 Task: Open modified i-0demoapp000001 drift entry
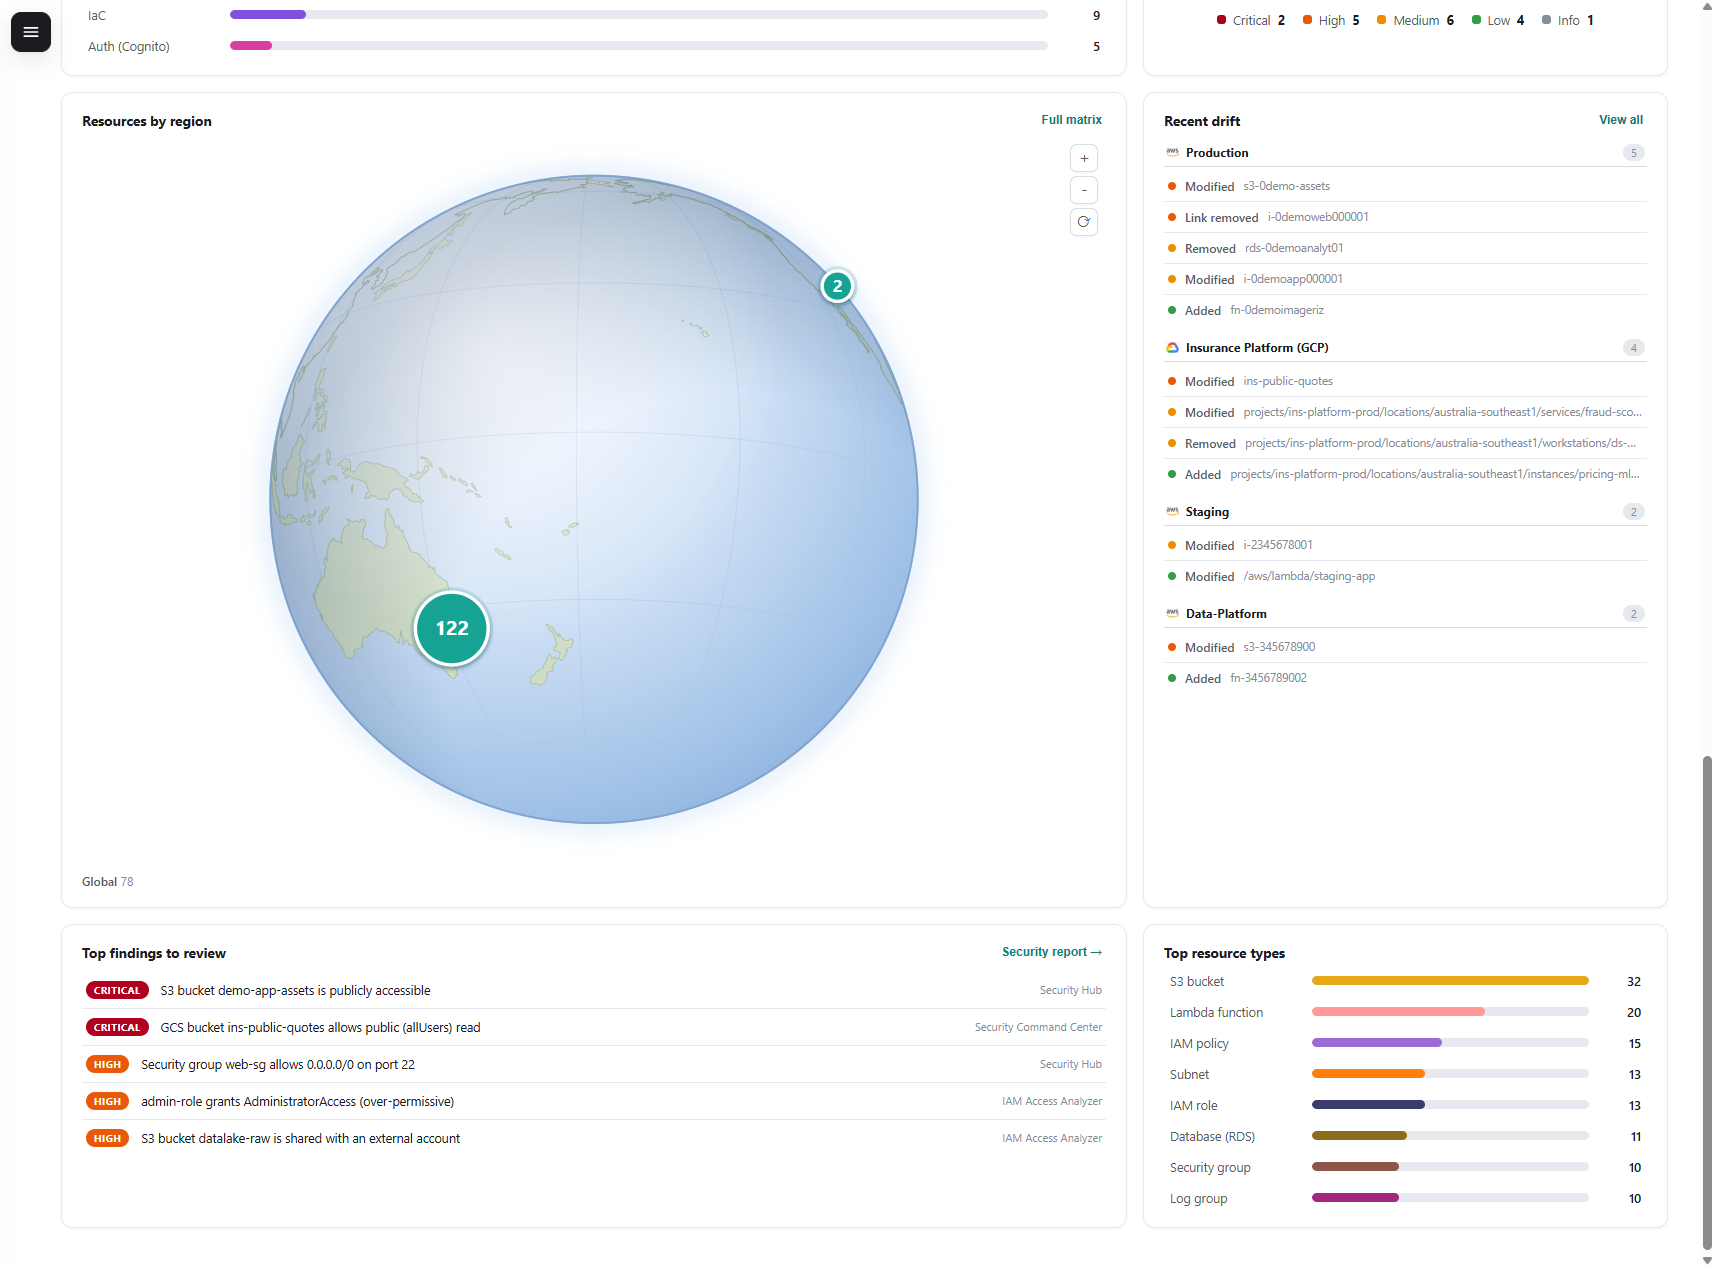[1405, 280]
